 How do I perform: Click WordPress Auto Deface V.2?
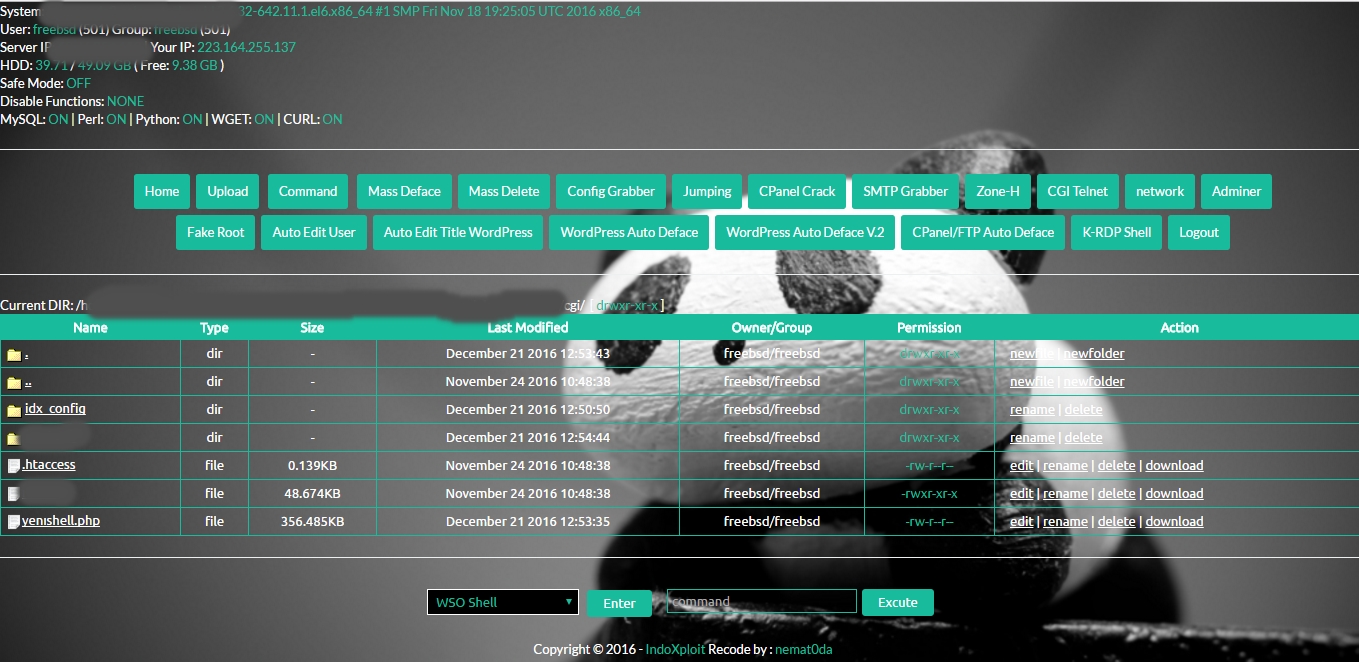tap(805, 232)
